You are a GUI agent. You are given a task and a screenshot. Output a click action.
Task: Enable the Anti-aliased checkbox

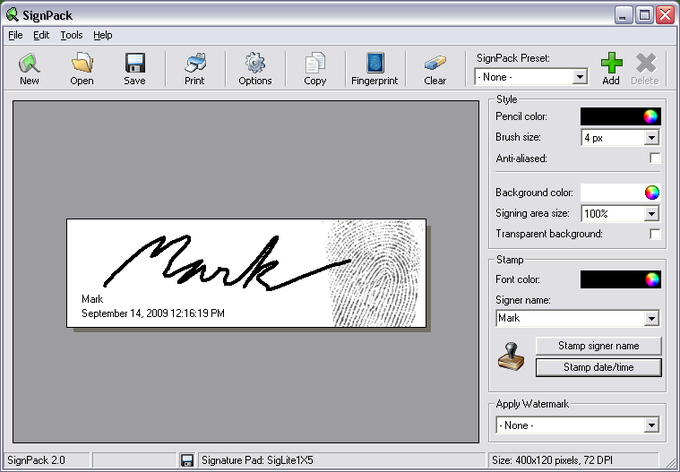655,158
